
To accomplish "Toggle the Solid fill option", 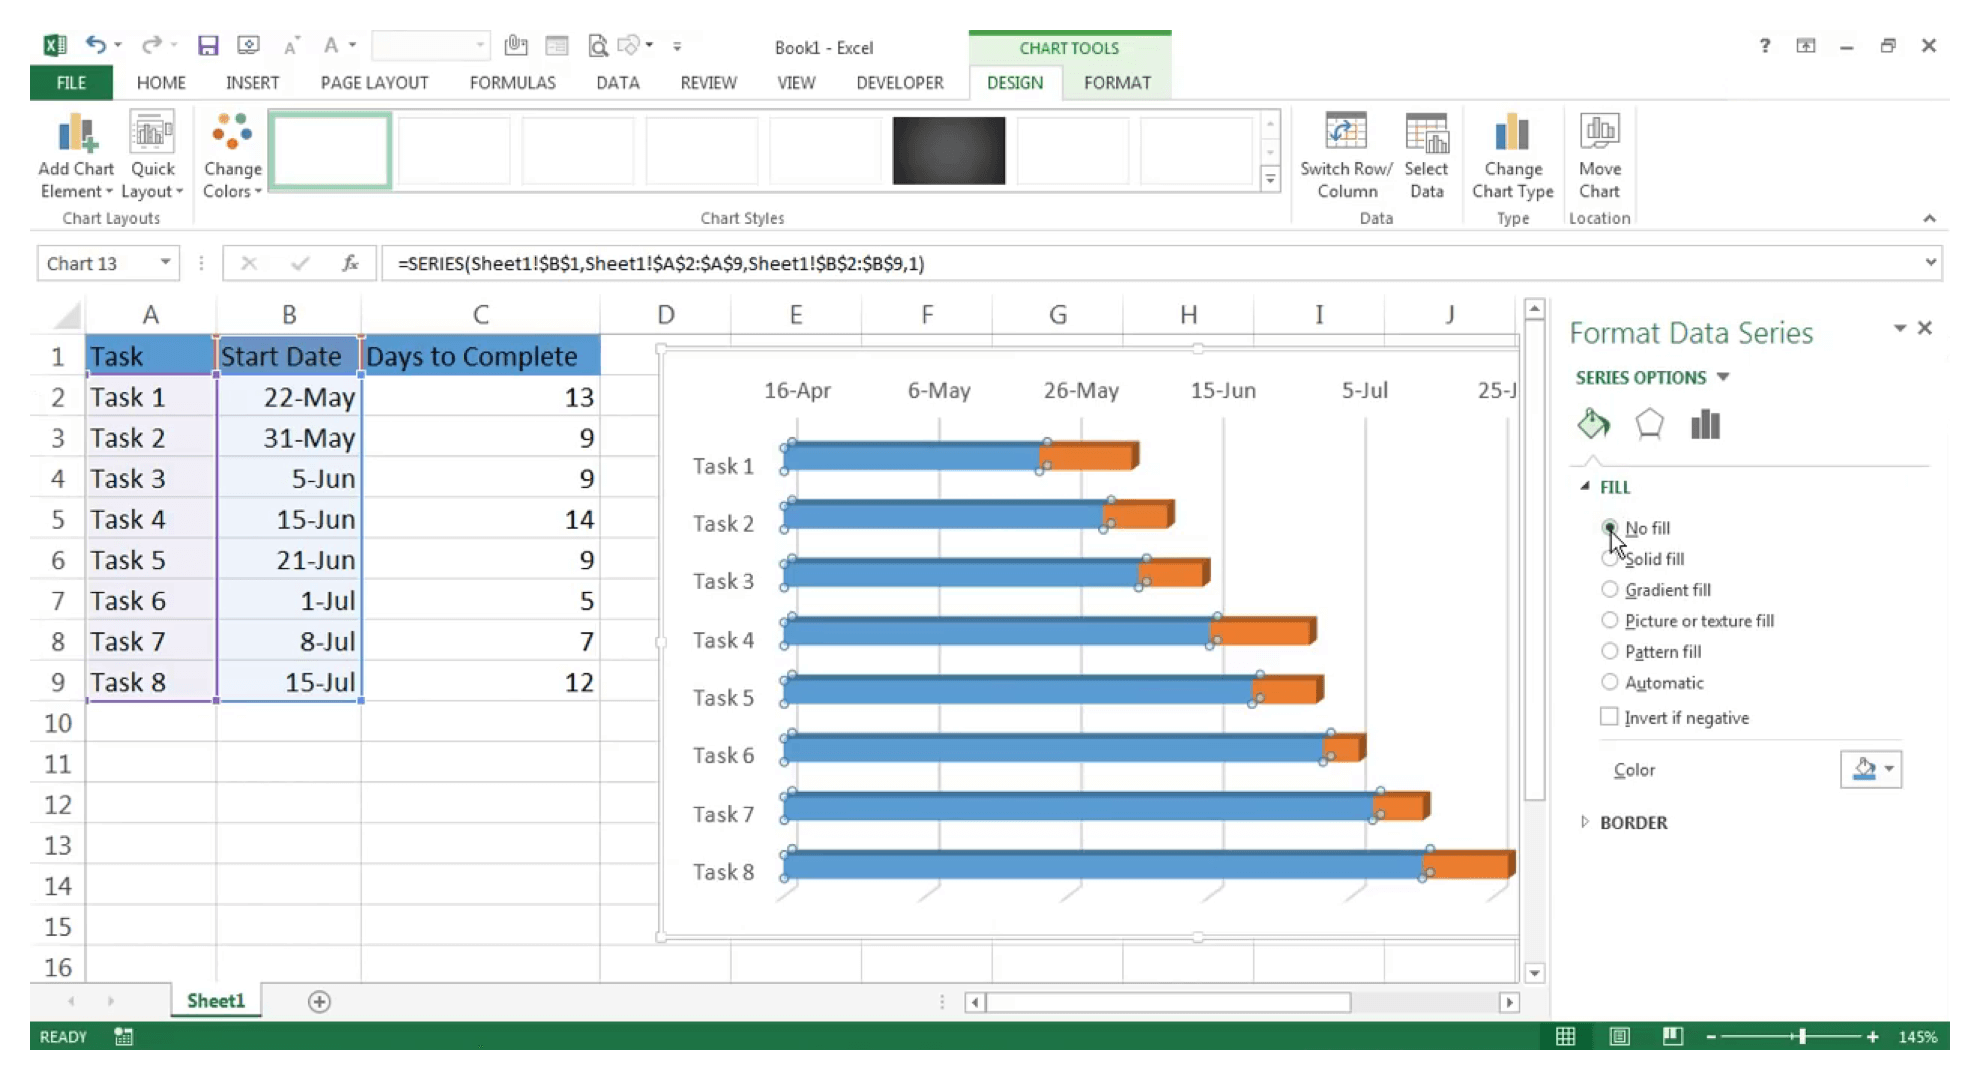I will (x=1608, y=559).
